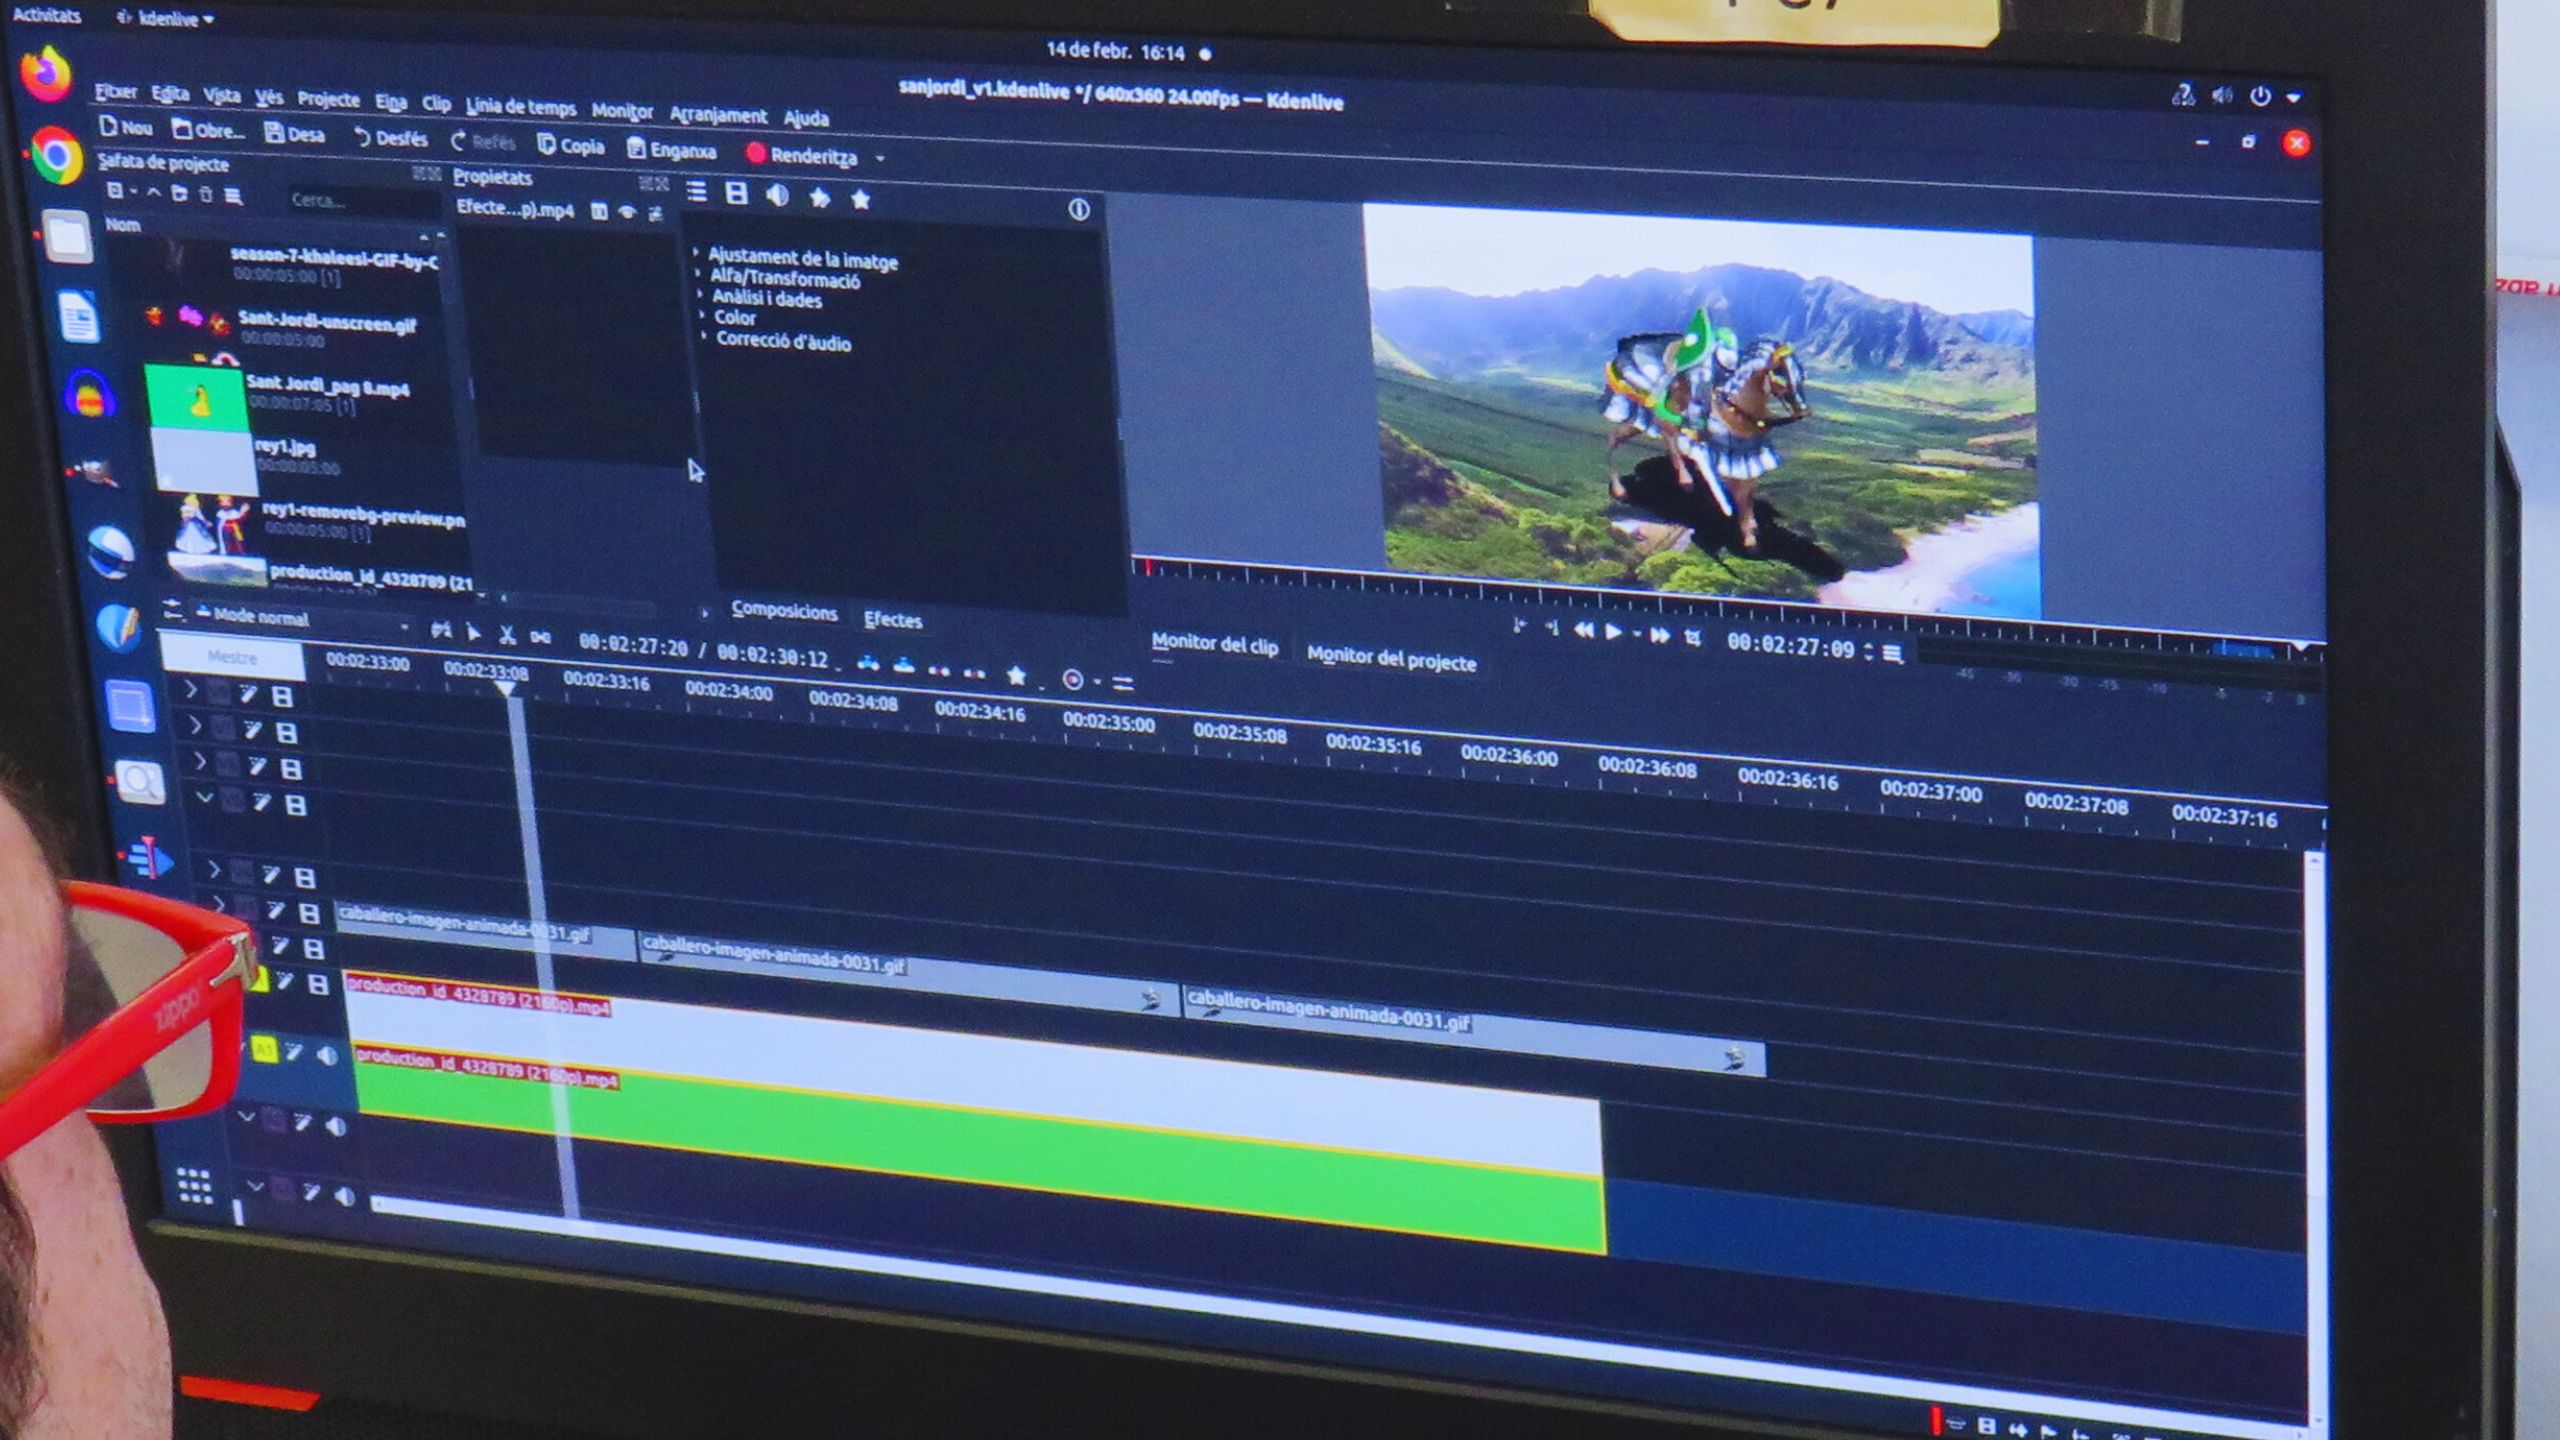Toggle A1 audio track target indicator
This screenshot has height=1440, width=2560.
(264, 1049)
